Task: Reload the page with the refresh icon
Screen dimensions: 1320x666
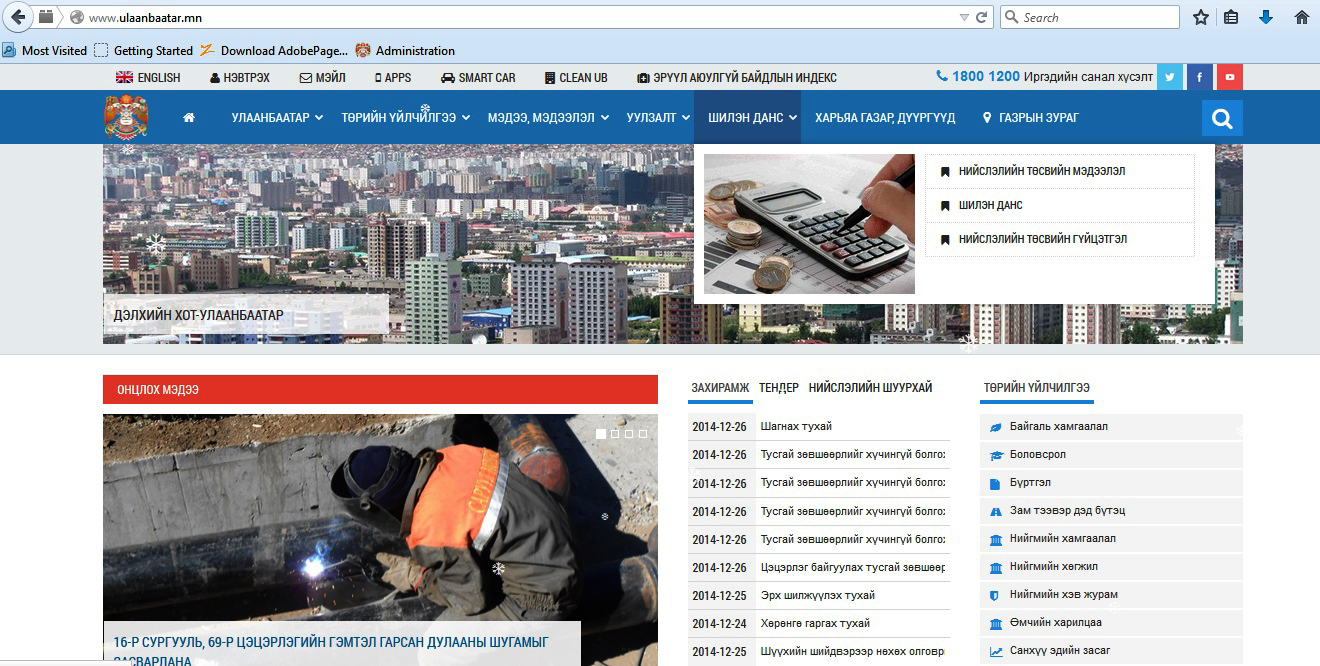Action: coord(982,17)
